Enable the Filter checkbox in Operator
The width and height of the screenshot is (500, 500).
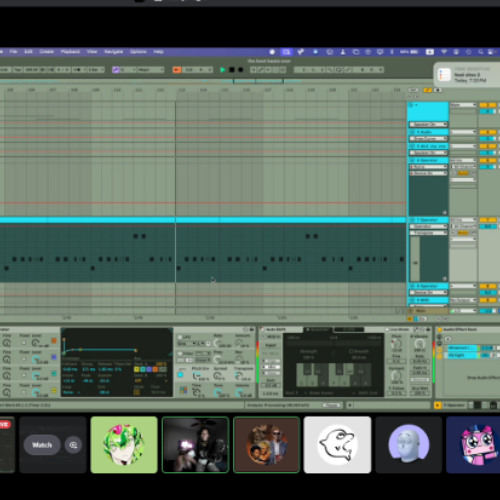(180, 353)
